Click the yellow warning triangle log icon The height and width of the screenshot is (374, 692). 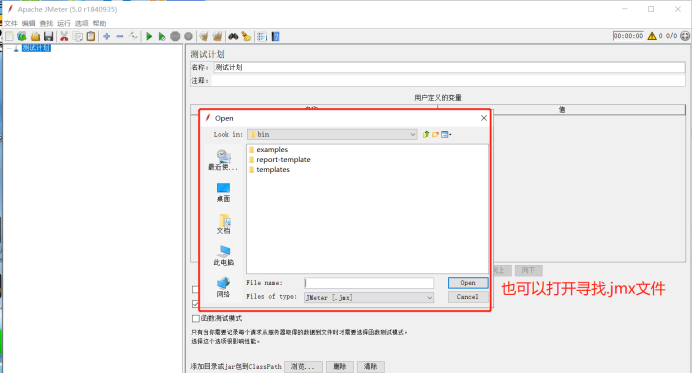click(x=652, y=36)
